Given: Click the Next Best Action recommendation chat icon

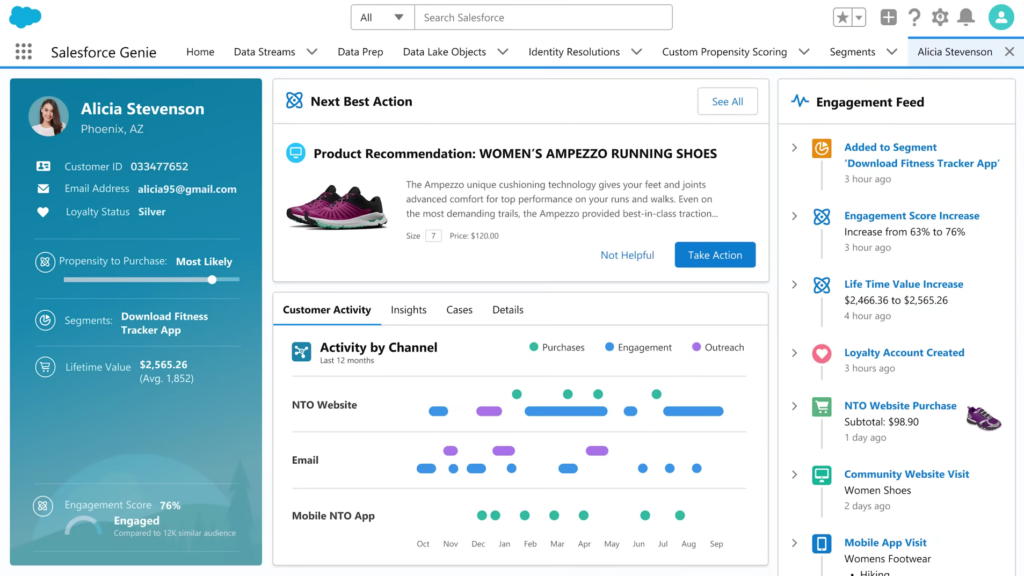Looking at the screenshot, I should [x=296, y=152].
